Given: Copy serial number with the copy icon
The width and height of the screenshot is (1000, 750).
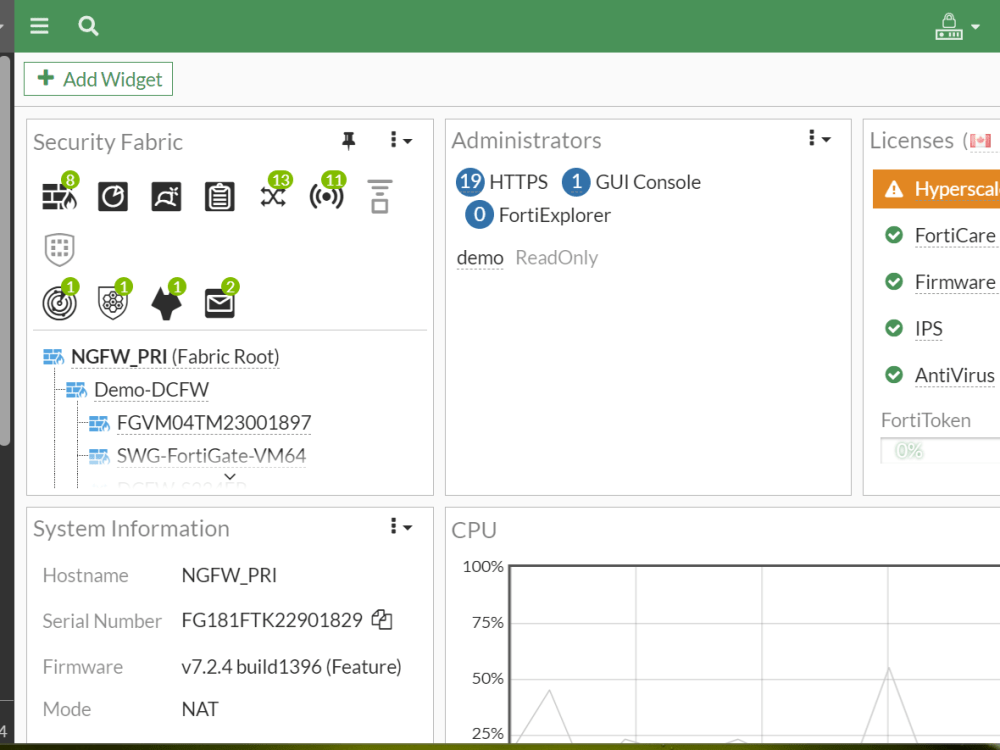Looking at the screenshot, I should [382, 619].
